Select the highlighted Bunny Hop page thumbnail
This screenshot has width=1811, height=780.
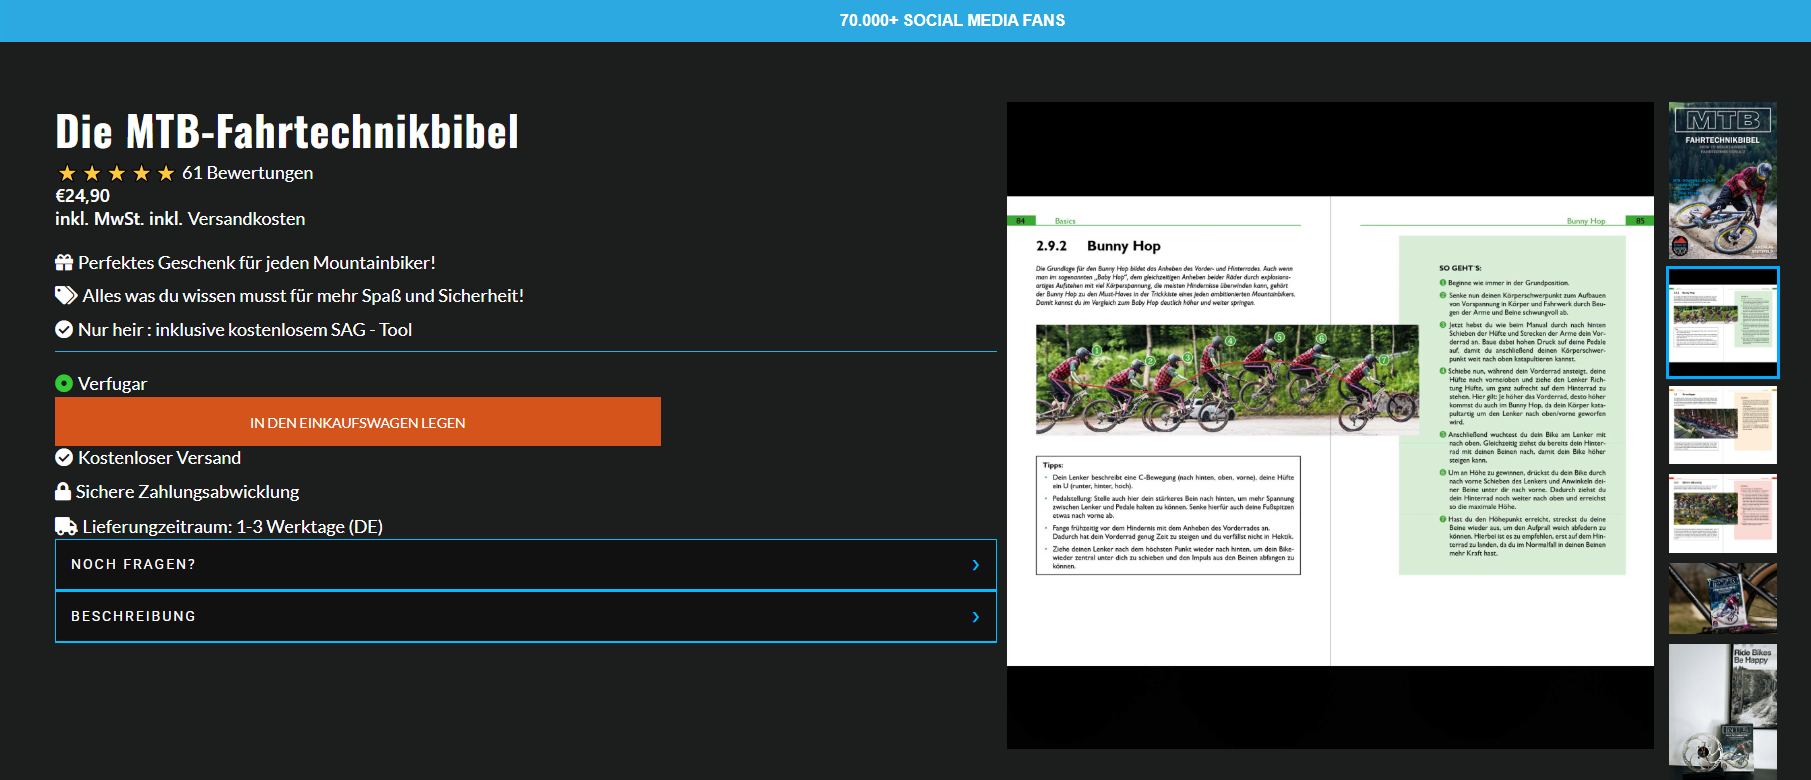pyautogui.click(x=1723, y=322)
